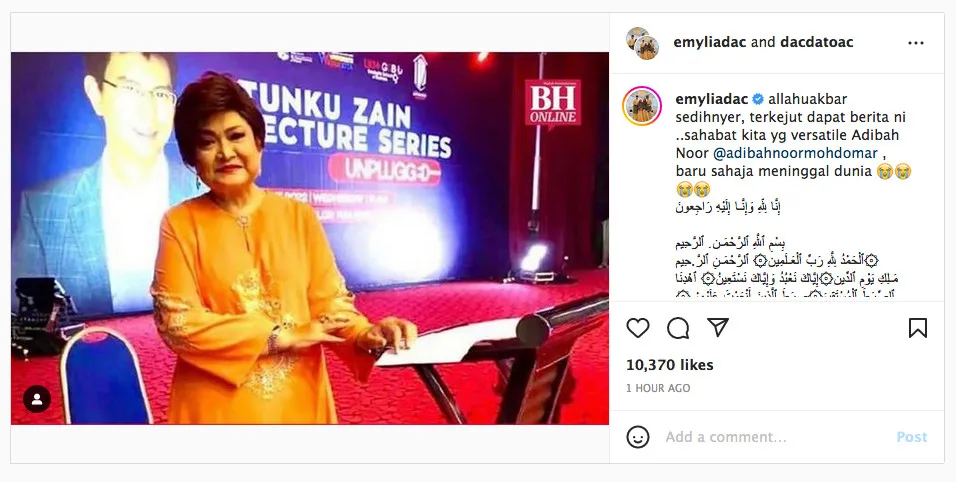Open emyliadac profile from header
Viewport: 956px width, 482px height.
click(x=710, y=42)
